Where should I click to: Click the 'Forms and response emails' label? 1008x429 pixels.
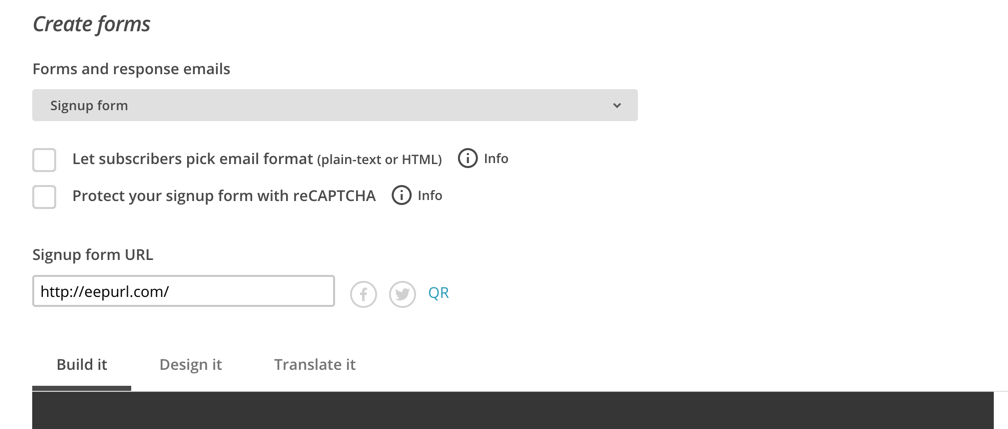pyautogui.click(x=131, y=69)
